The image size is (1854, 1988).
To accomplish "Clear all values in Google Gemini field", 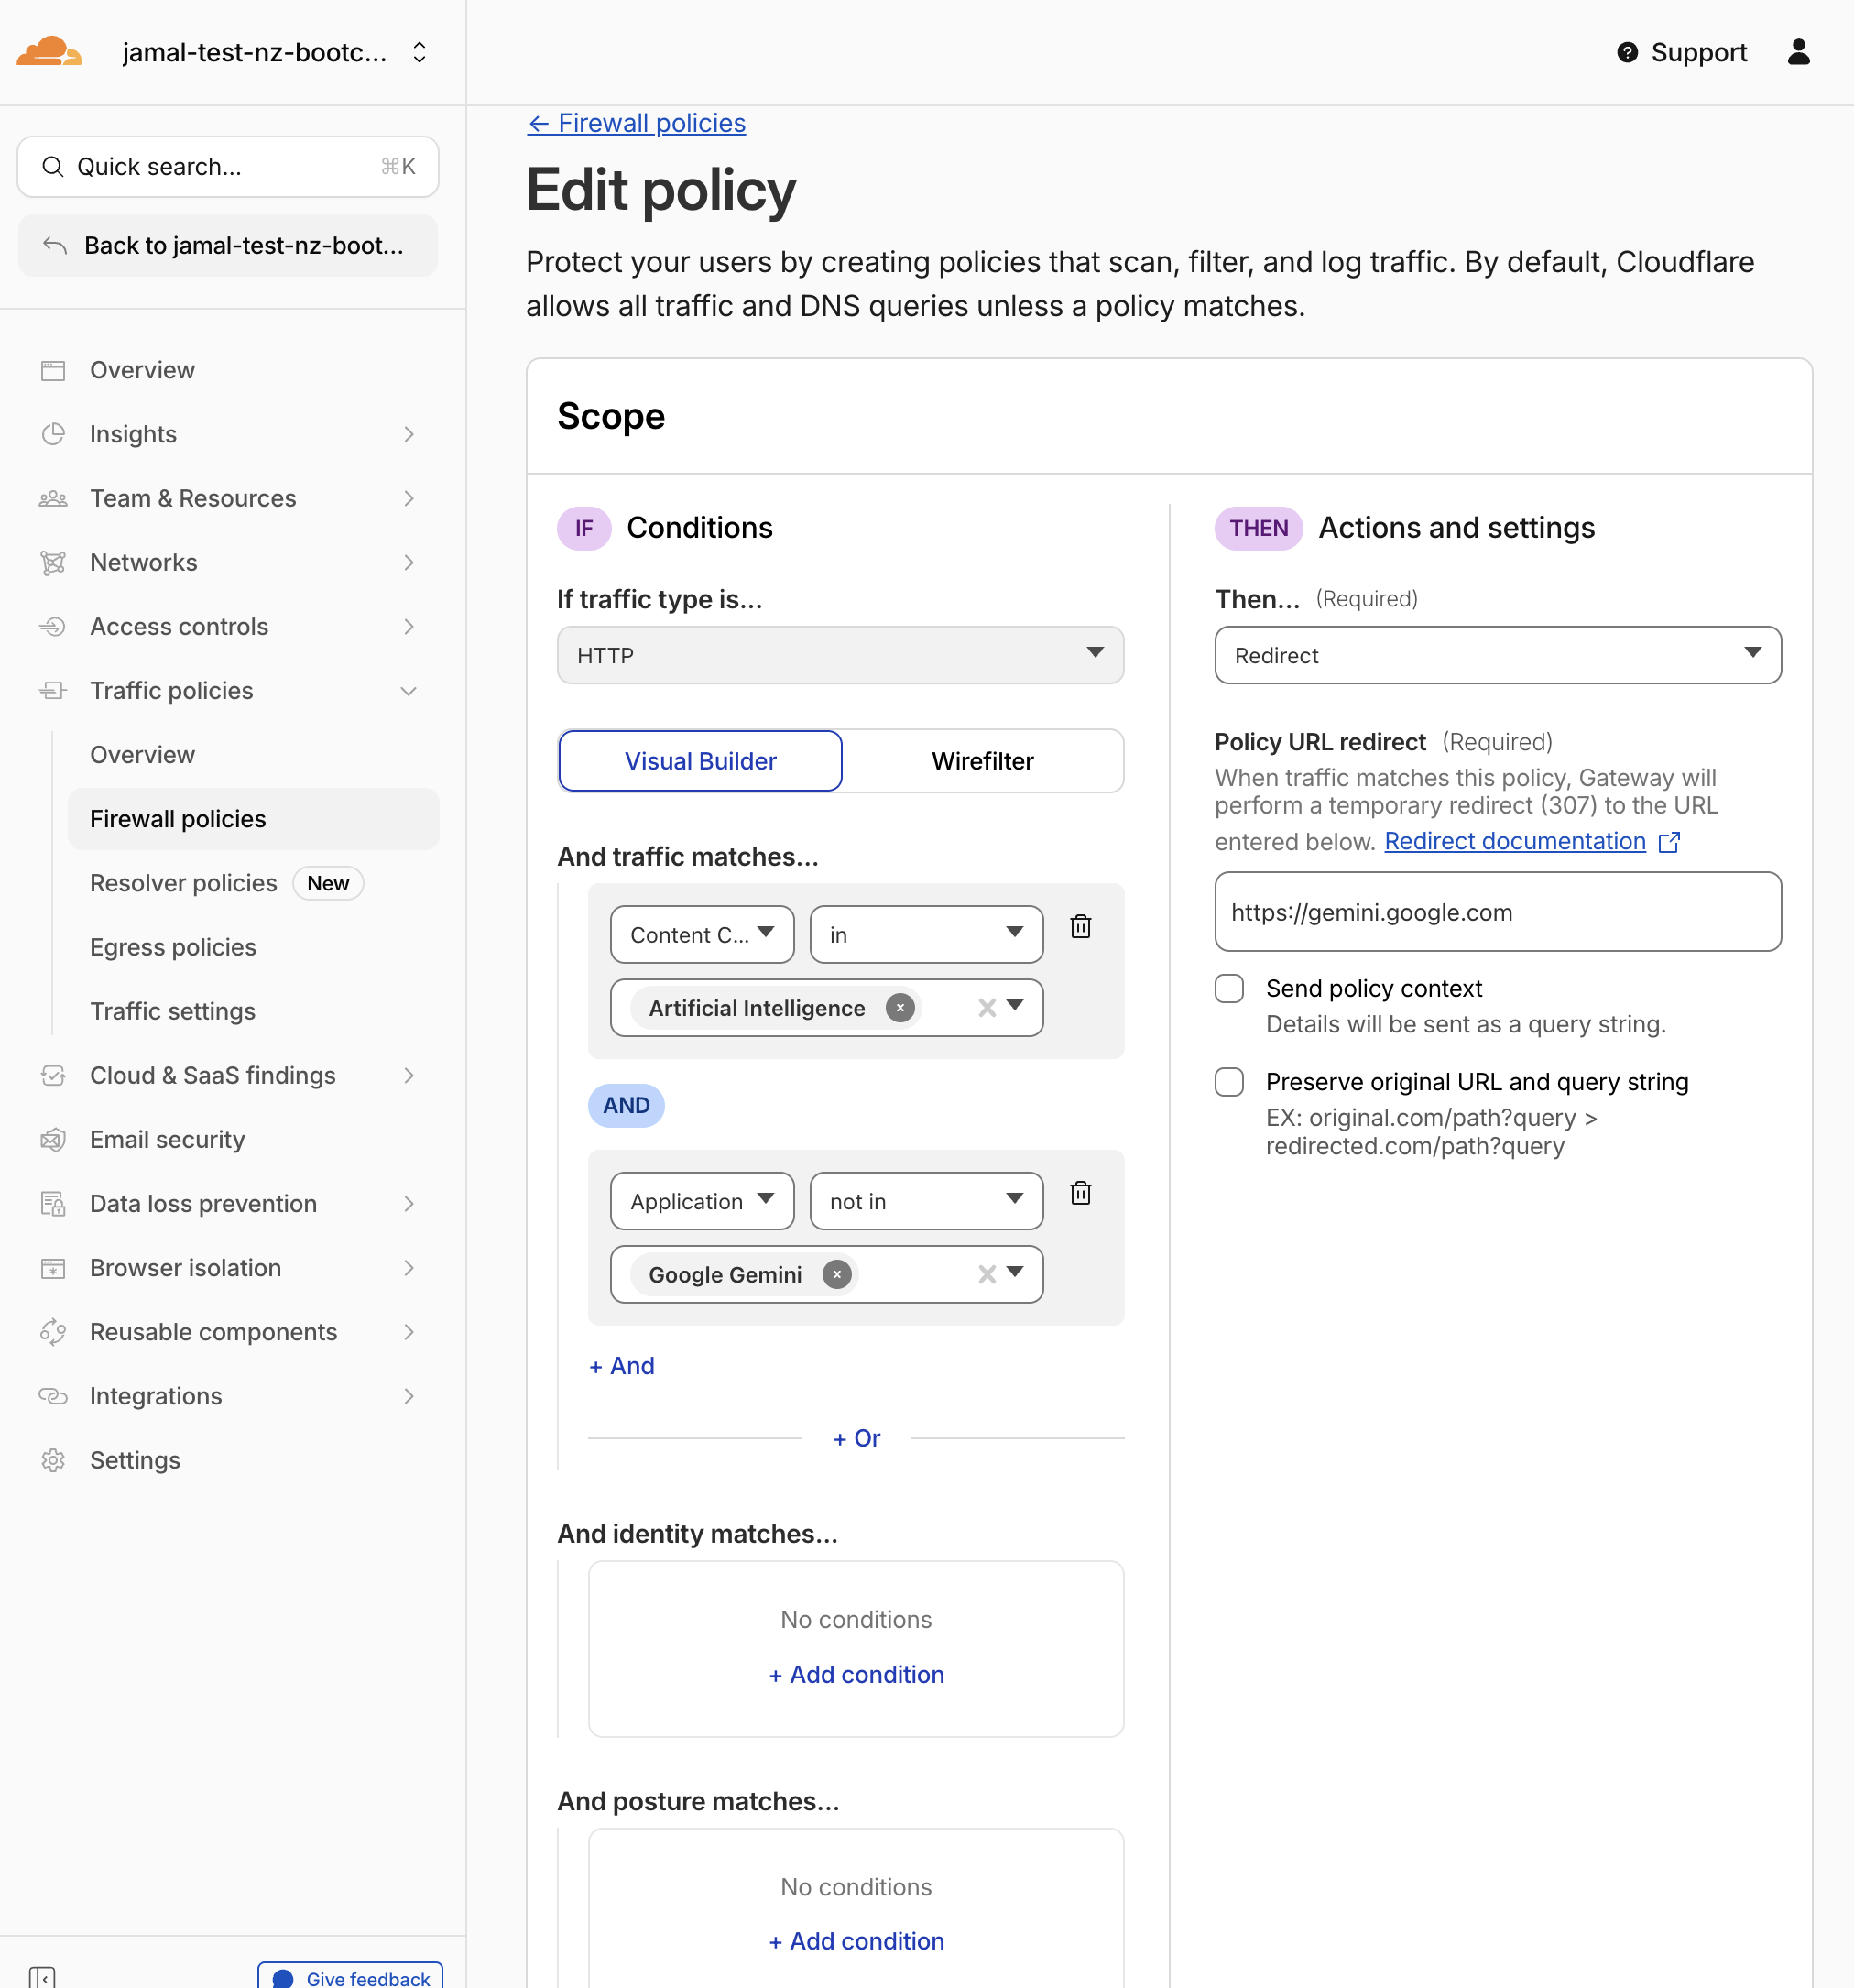I will [x=987, y=1274].
